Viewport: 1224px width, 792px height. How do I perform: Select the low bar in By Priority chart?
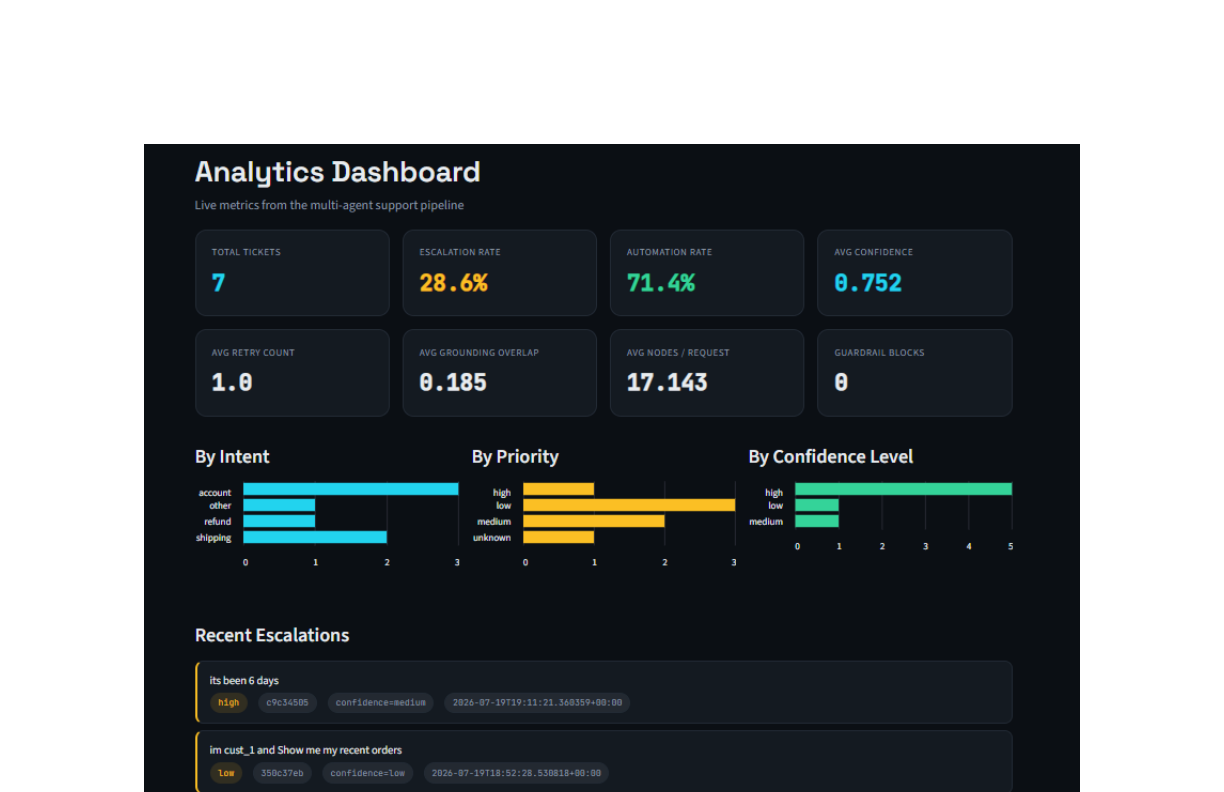(630, 505)
